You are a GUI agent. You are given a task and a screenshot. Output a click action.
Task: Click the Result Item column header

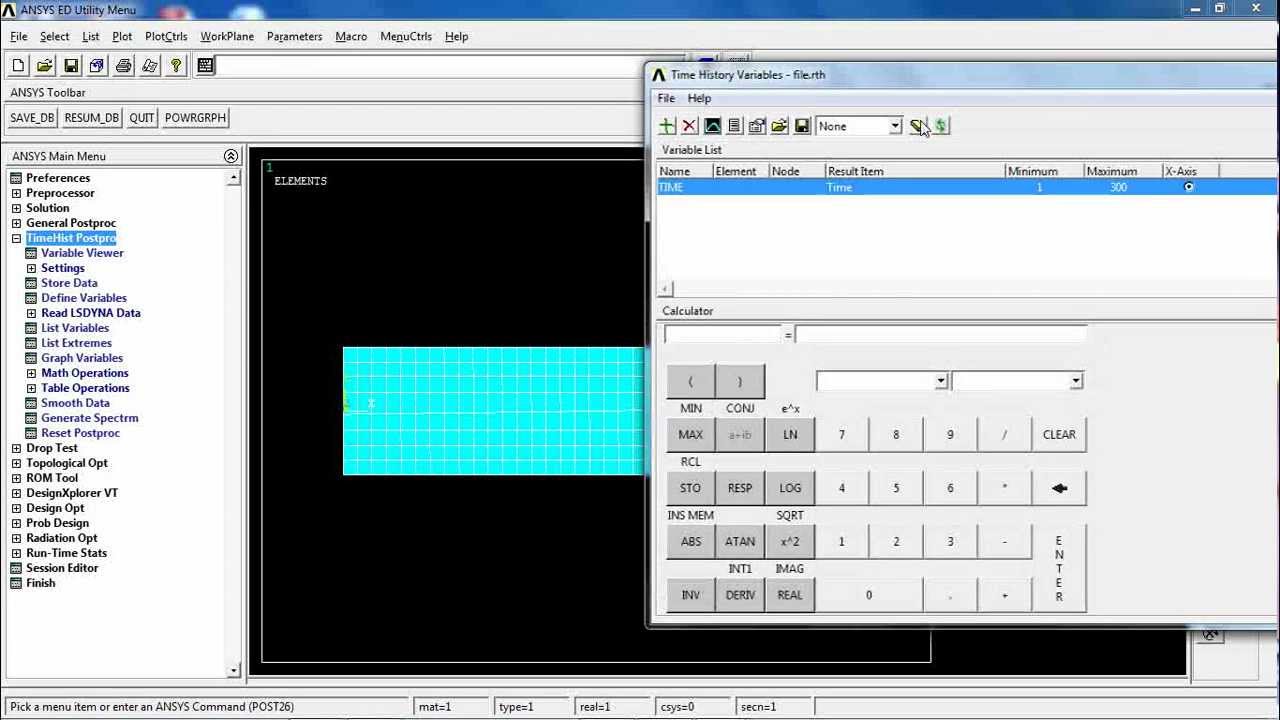(914, 171)
